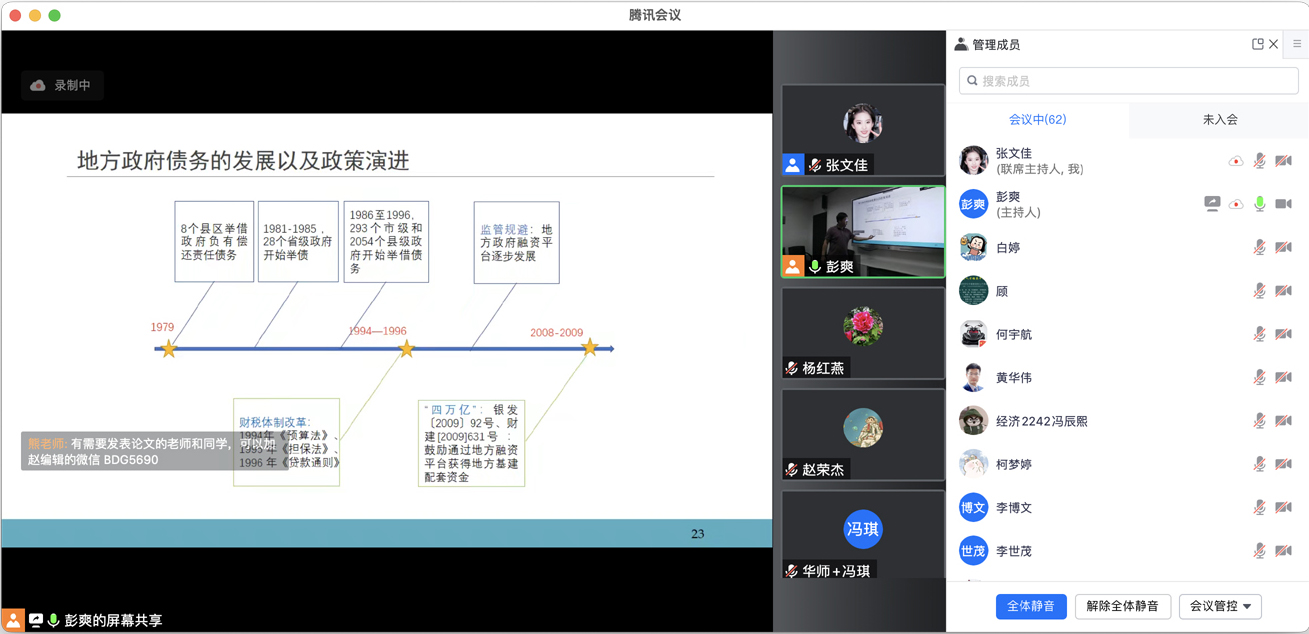The height and width of the screenshot is (634, 1309).
Task: Unmute 张文佳's microphone in member list
Action: pyautogui.click(x=1260, y=161)
